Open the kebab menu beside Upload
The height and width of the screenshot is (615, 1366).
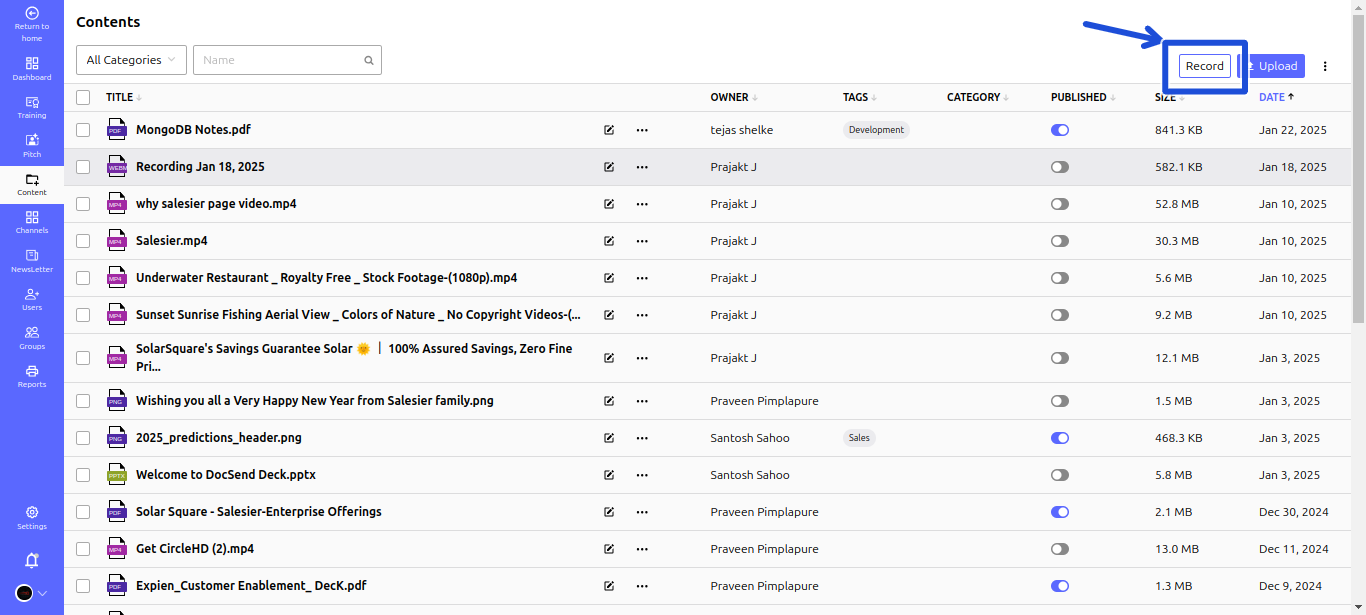pyautogui.click(x=1325, y=66)
